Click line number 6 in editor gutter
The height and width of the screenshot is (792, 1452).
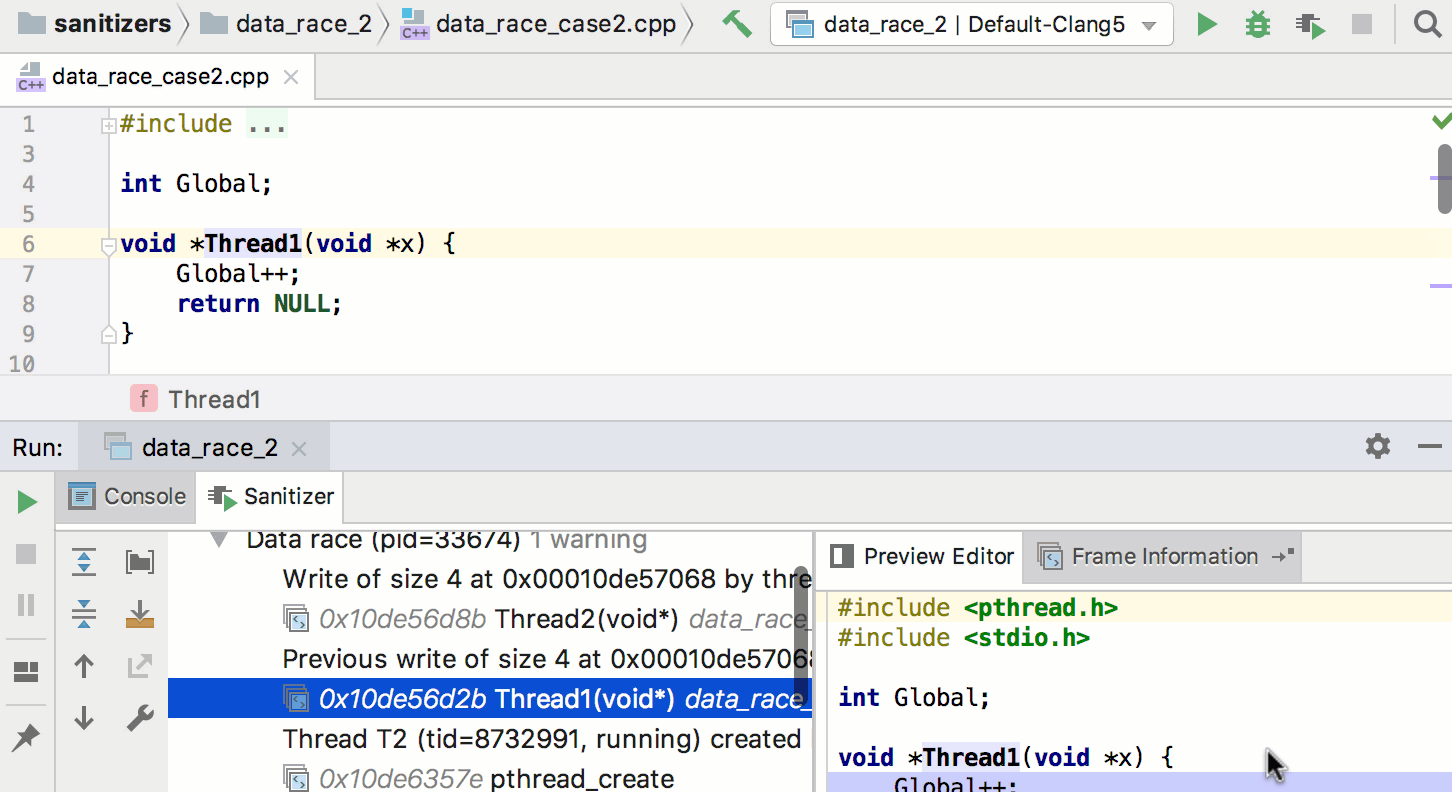[x=28, y=244]
